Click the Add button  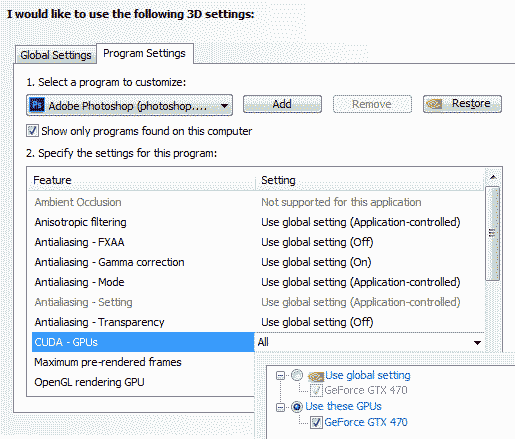click(282, 104)
